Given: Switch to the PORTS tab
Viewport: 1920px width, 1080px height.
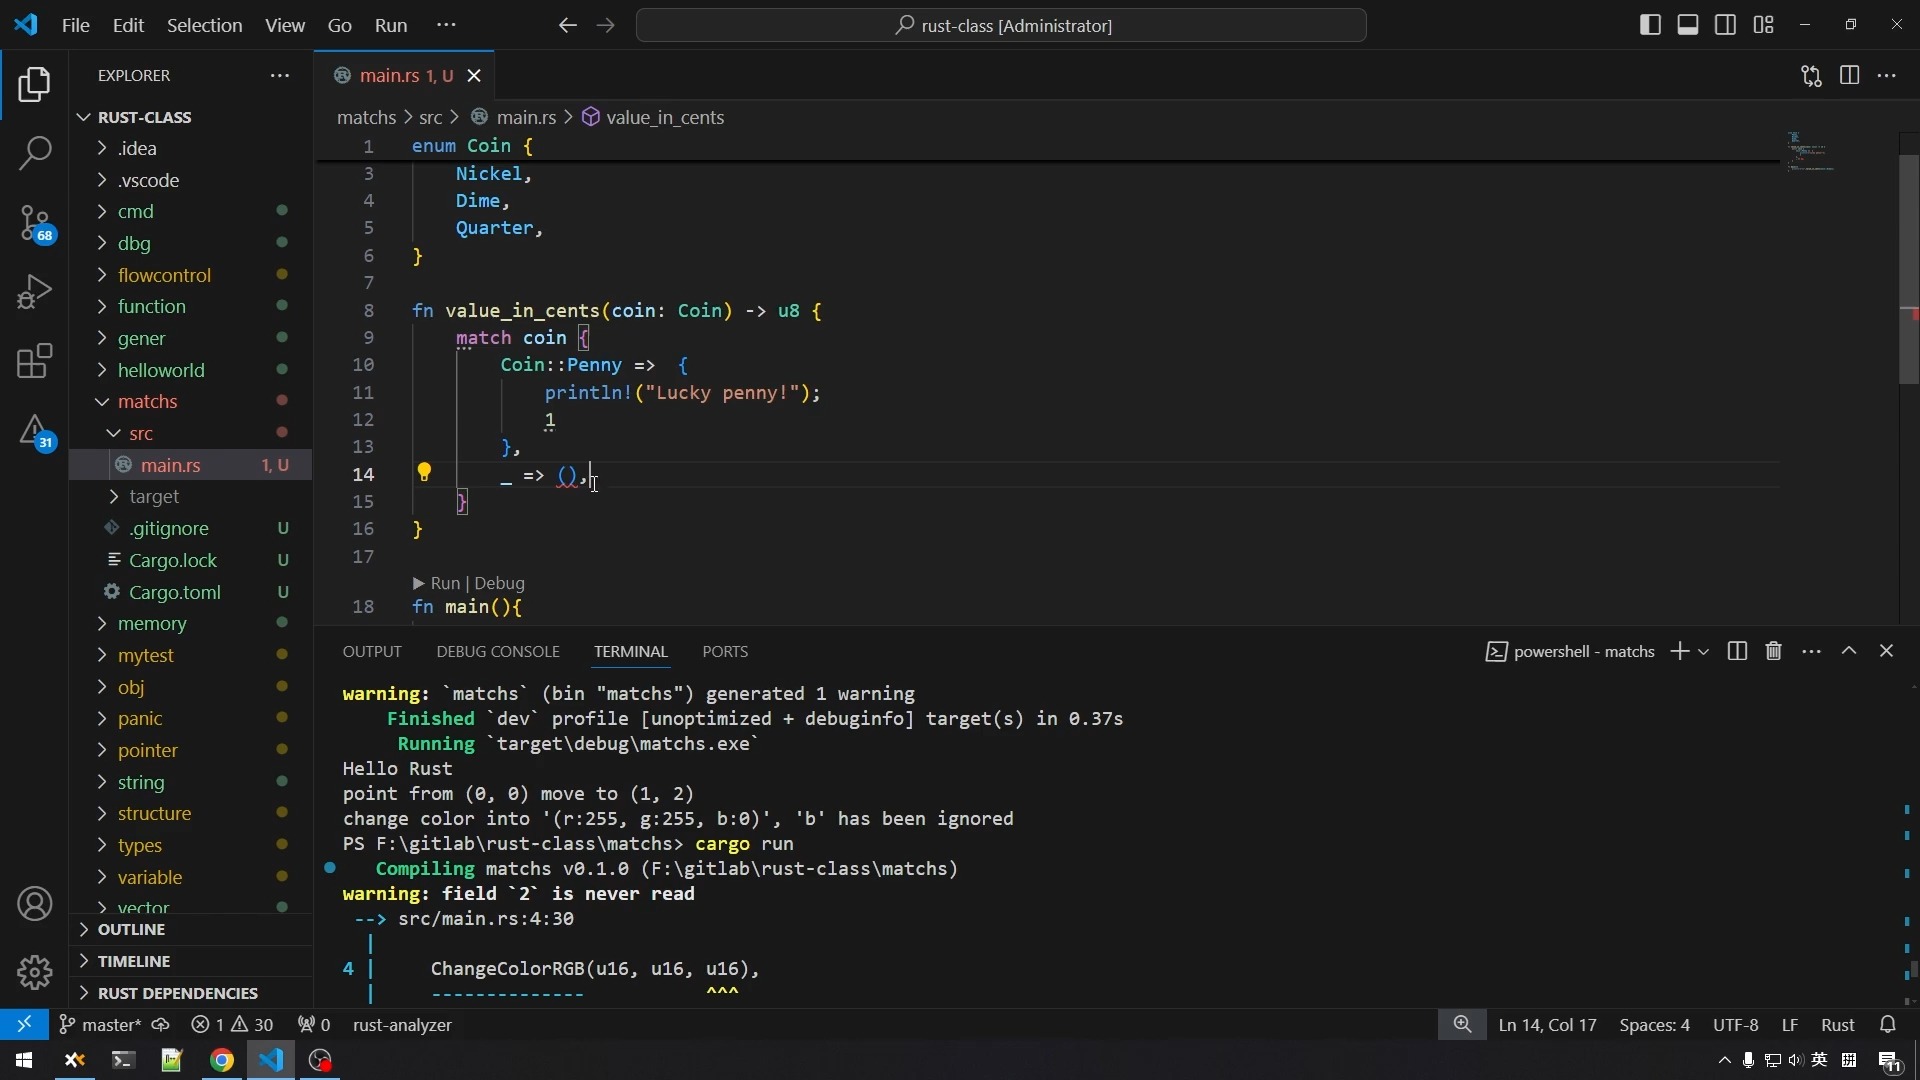Looking at the screenshot, I should point(725,652).
